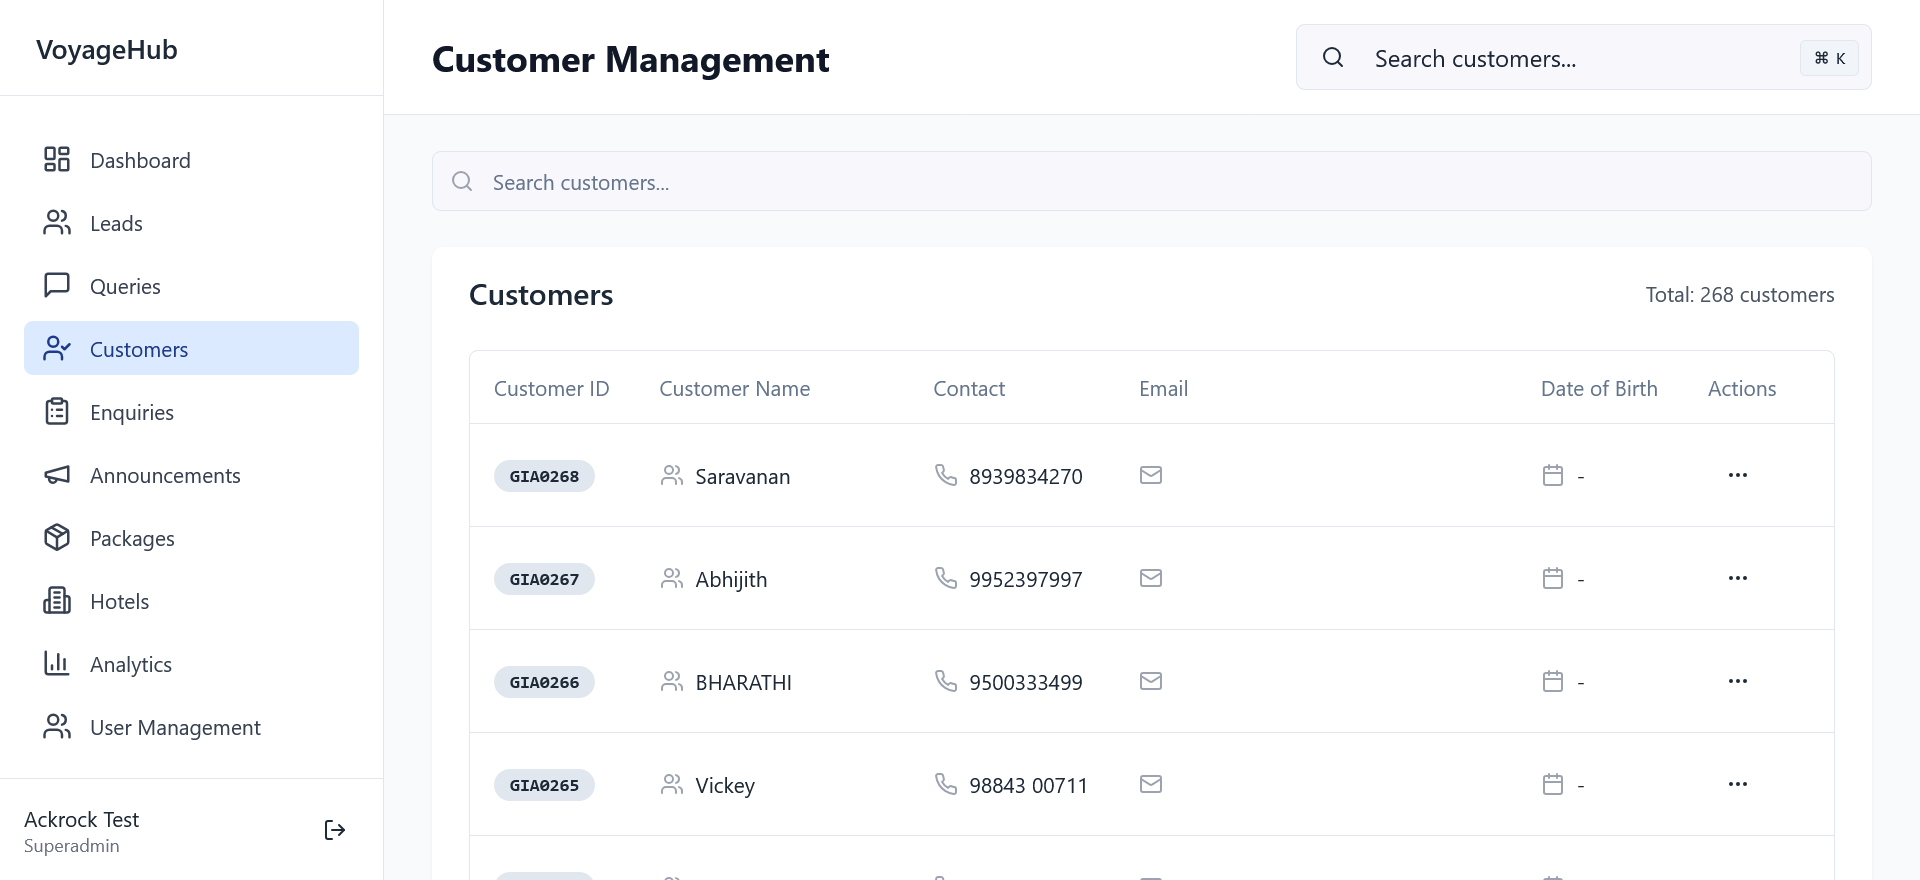
Task: Click the GIA0267 customer ID badge
Action: click(x=544, y=579)
